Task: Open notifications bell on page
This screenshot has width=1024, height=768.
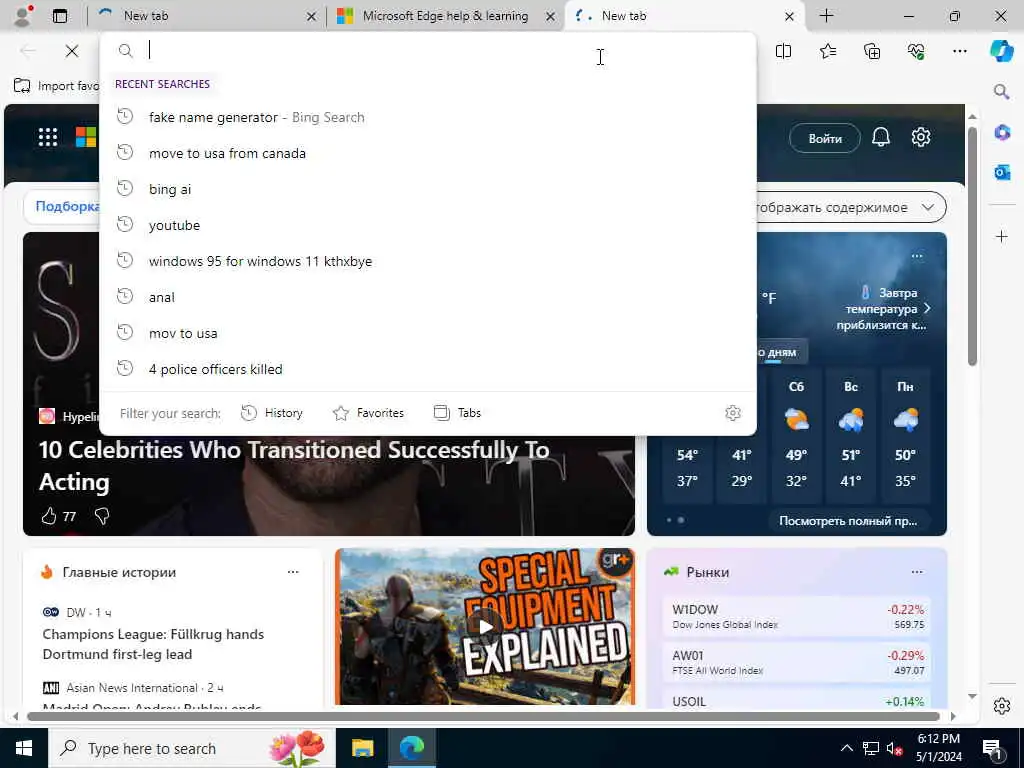Action: [x=881, y=137]
